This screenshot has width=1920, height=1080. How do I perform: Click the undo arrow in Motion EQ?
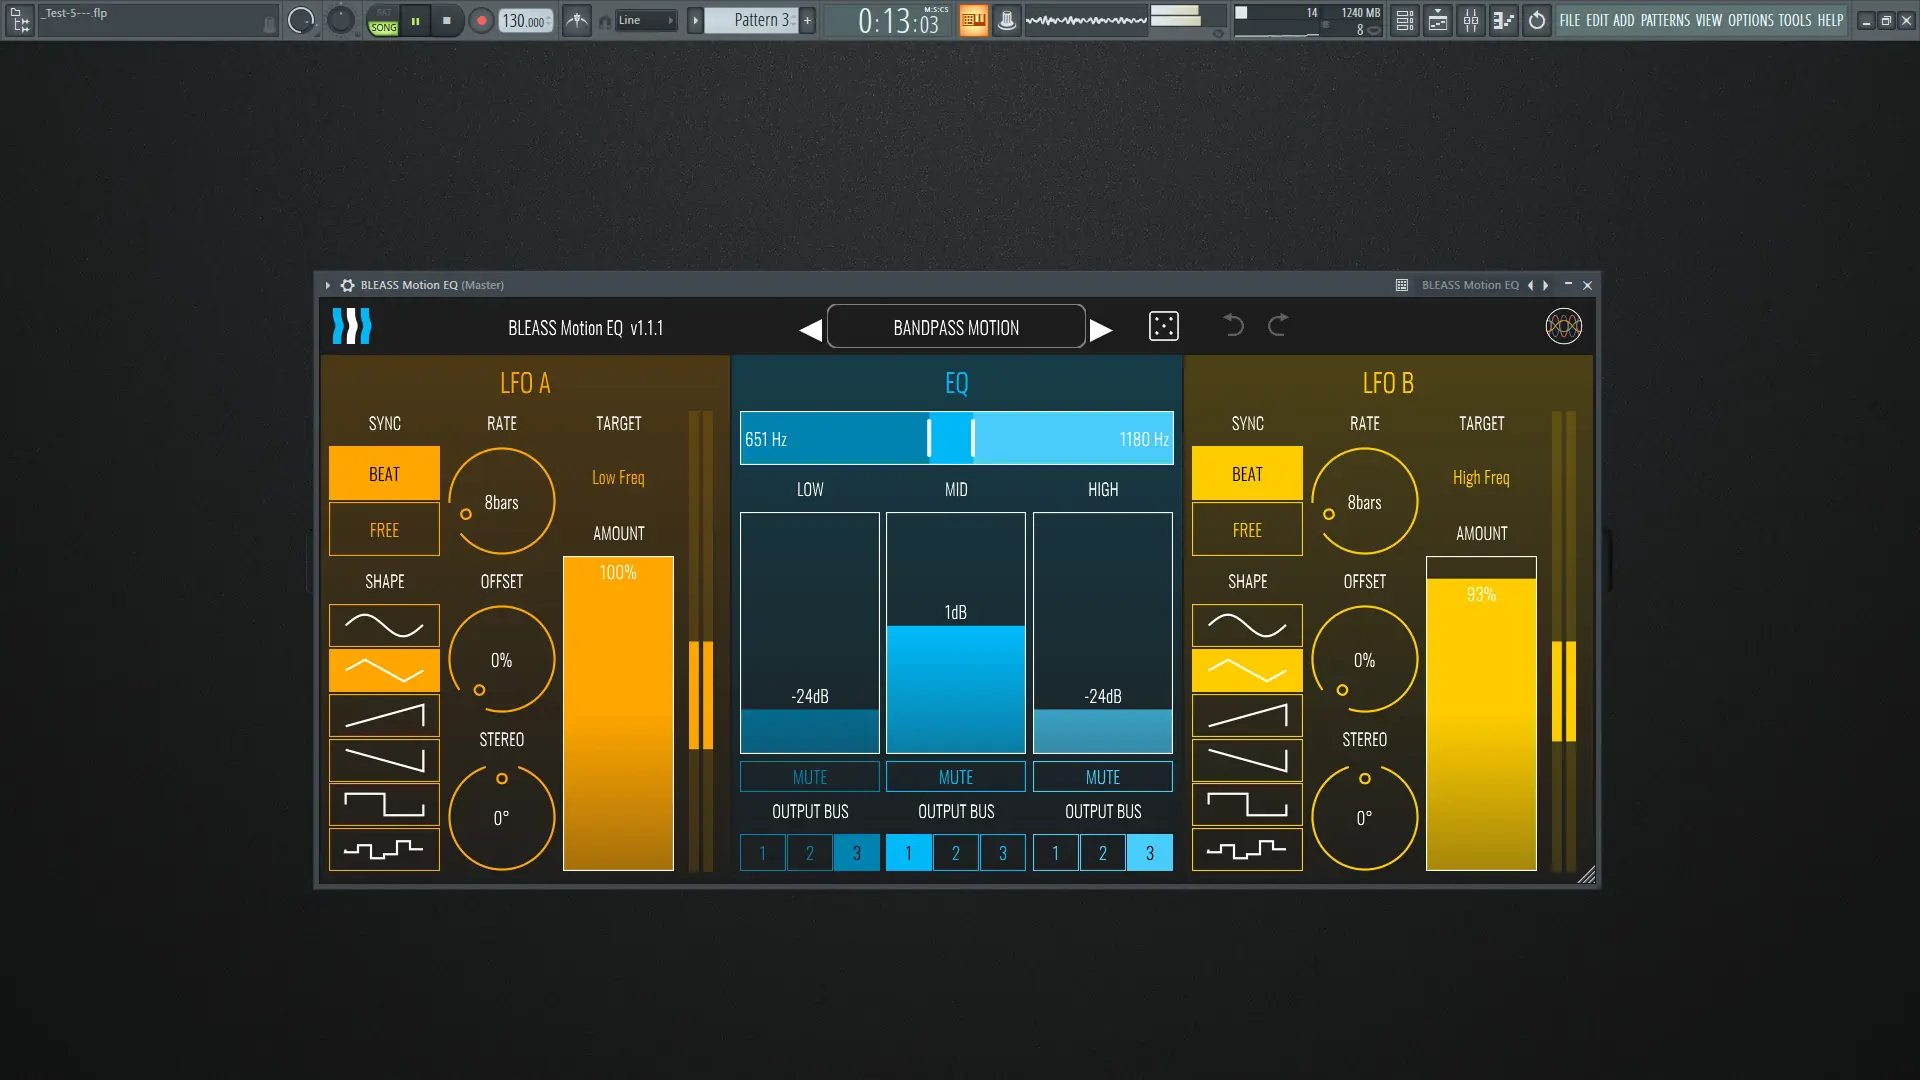click(x=1233, y=326)
